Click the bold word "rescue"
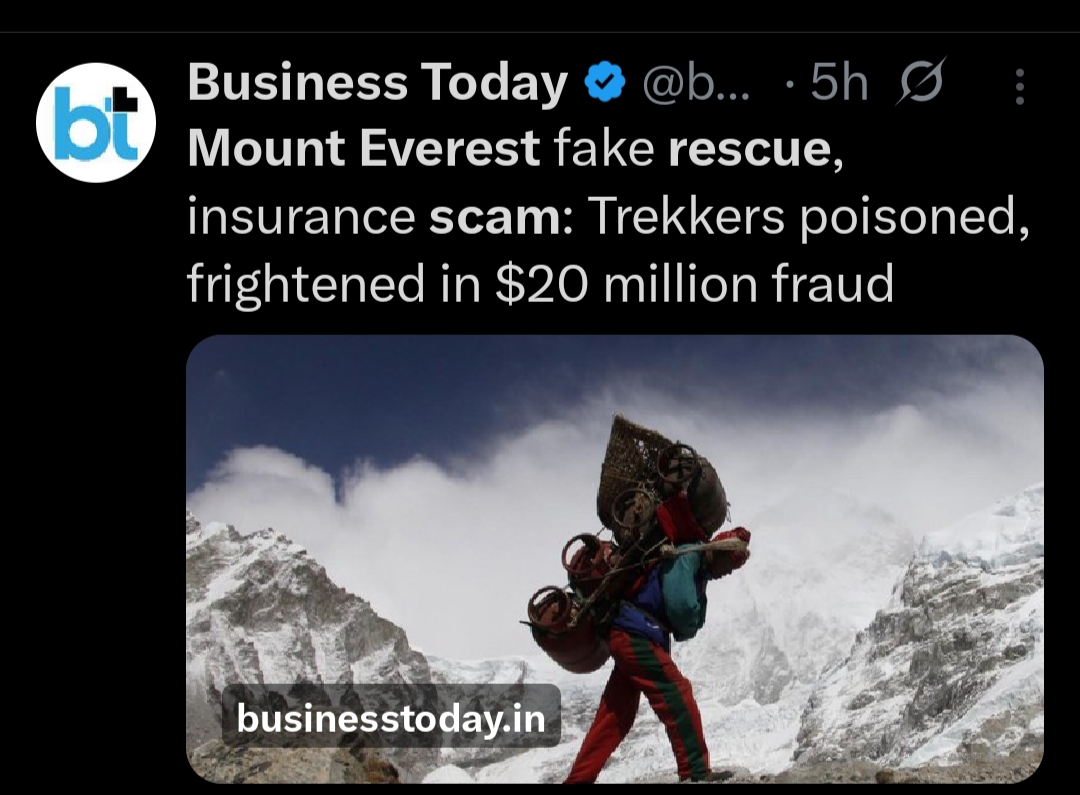This screenshot has width=1080, height=795. pyautogui.click(x=749, y=150)
